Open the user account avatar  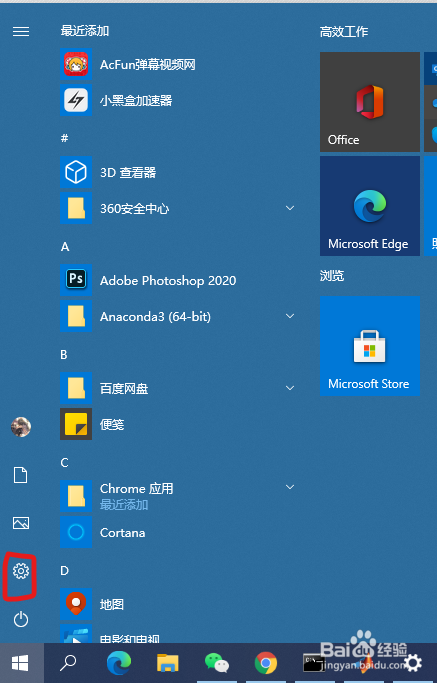click(x=21, y=426)
